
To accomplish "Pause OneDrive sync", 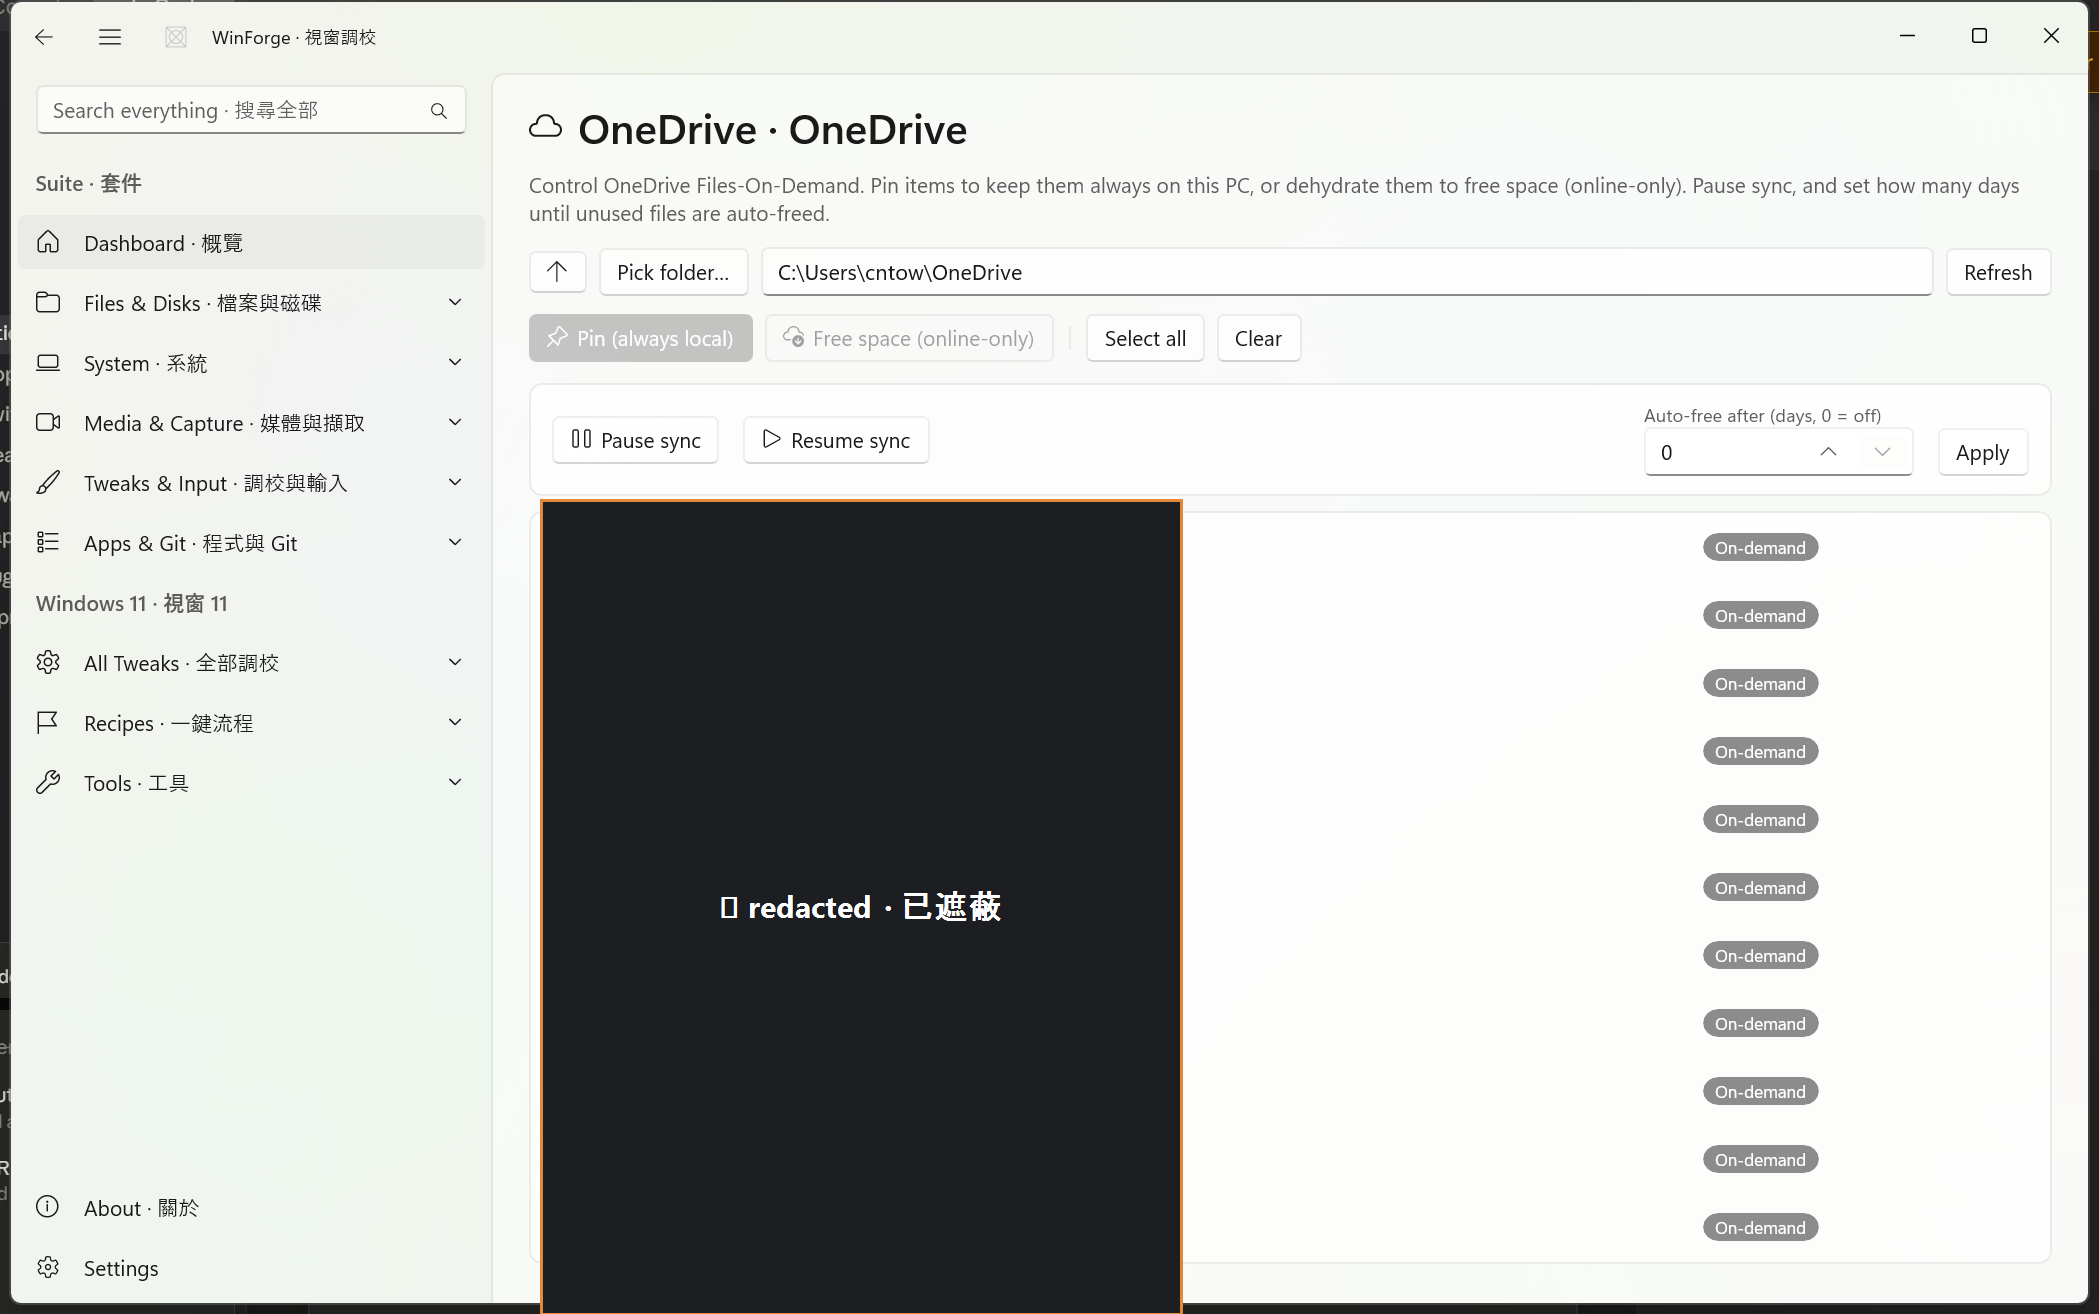I will 635,440.
